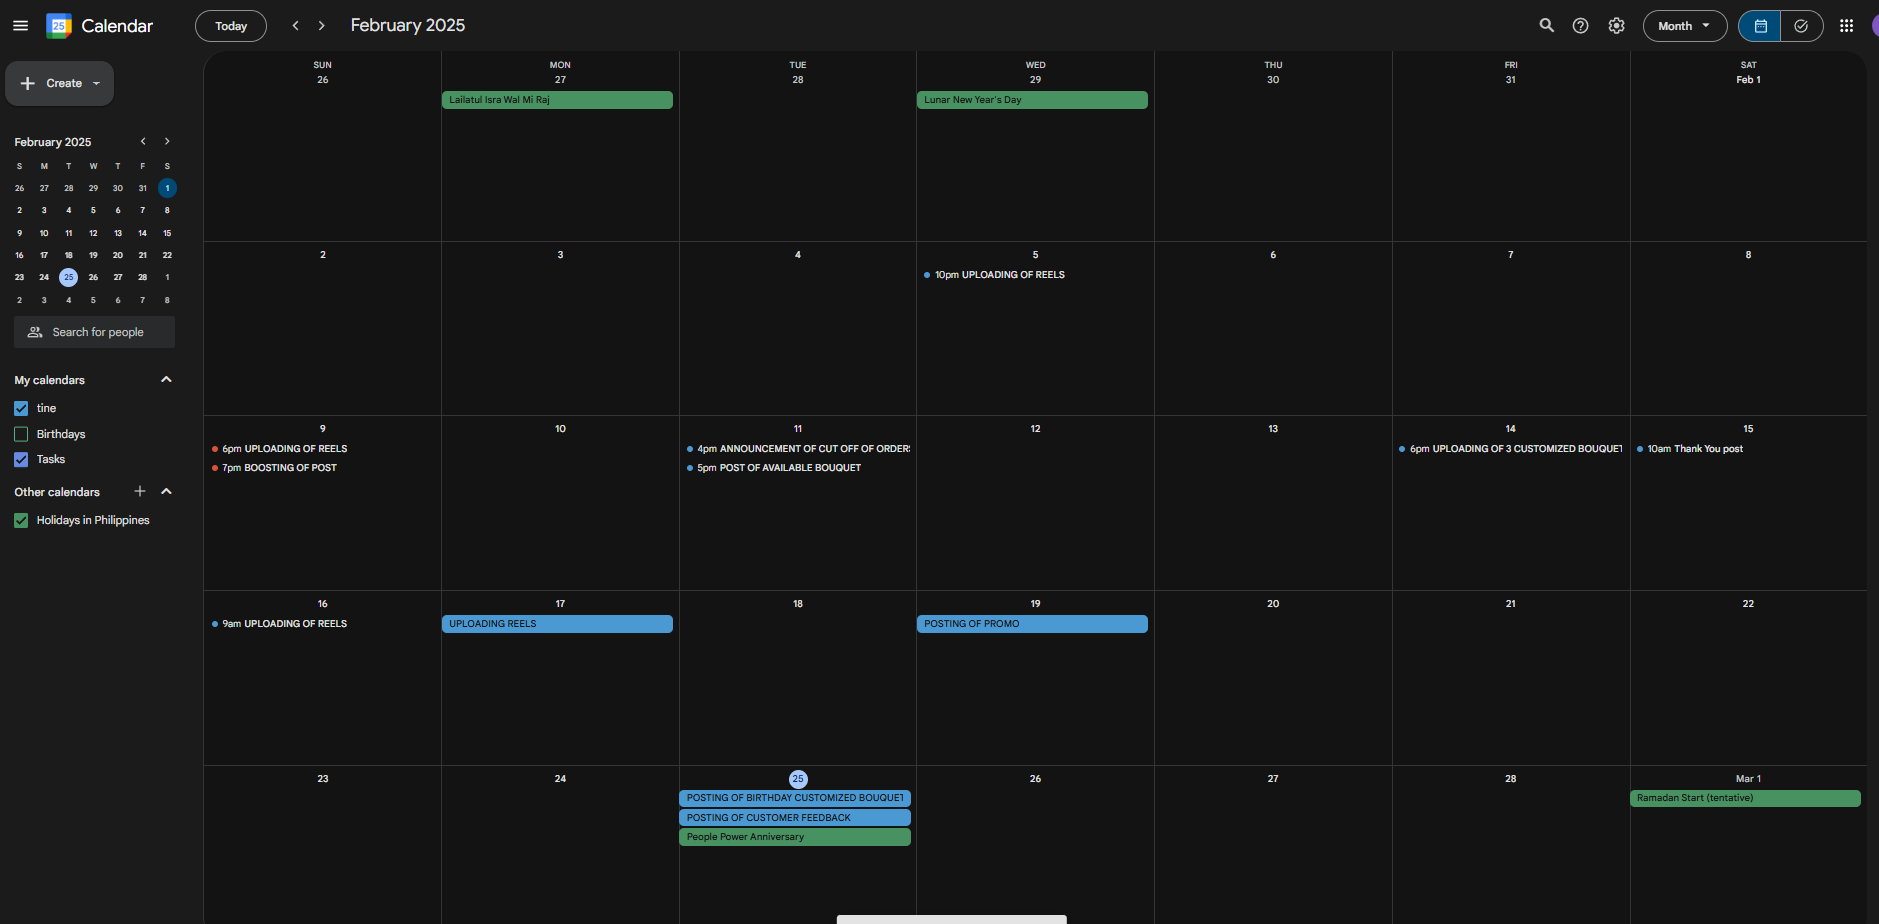Open the Month view dropdown

coord(1684,26)
